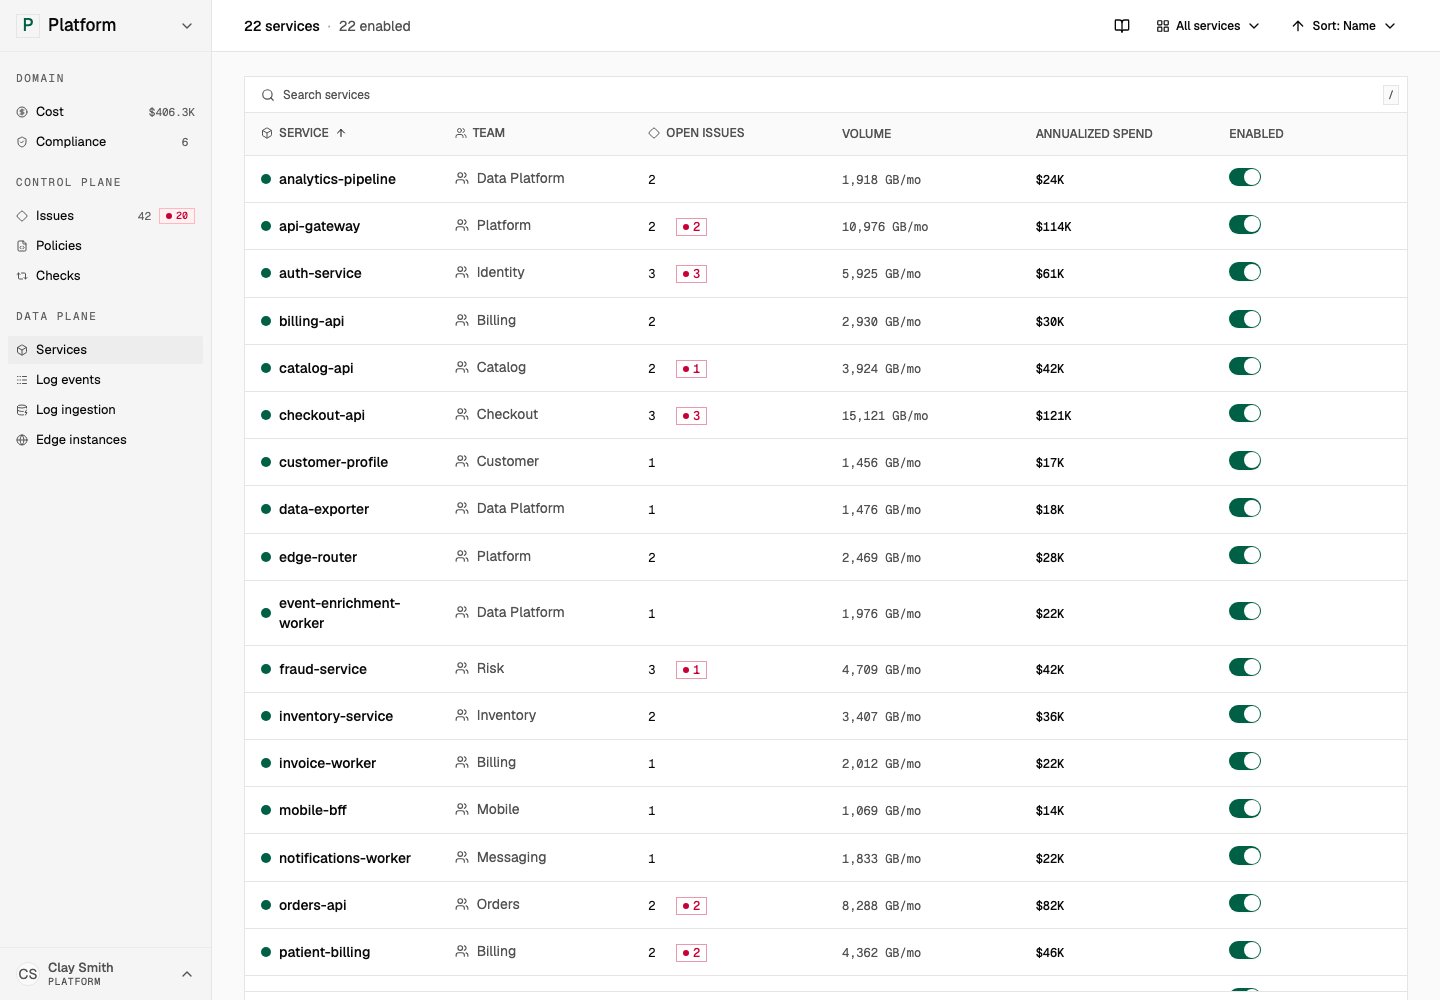Open the patient-billing service
Image resolution: width=1440 pixels, height=1000 pixels.
pos(324,952)
